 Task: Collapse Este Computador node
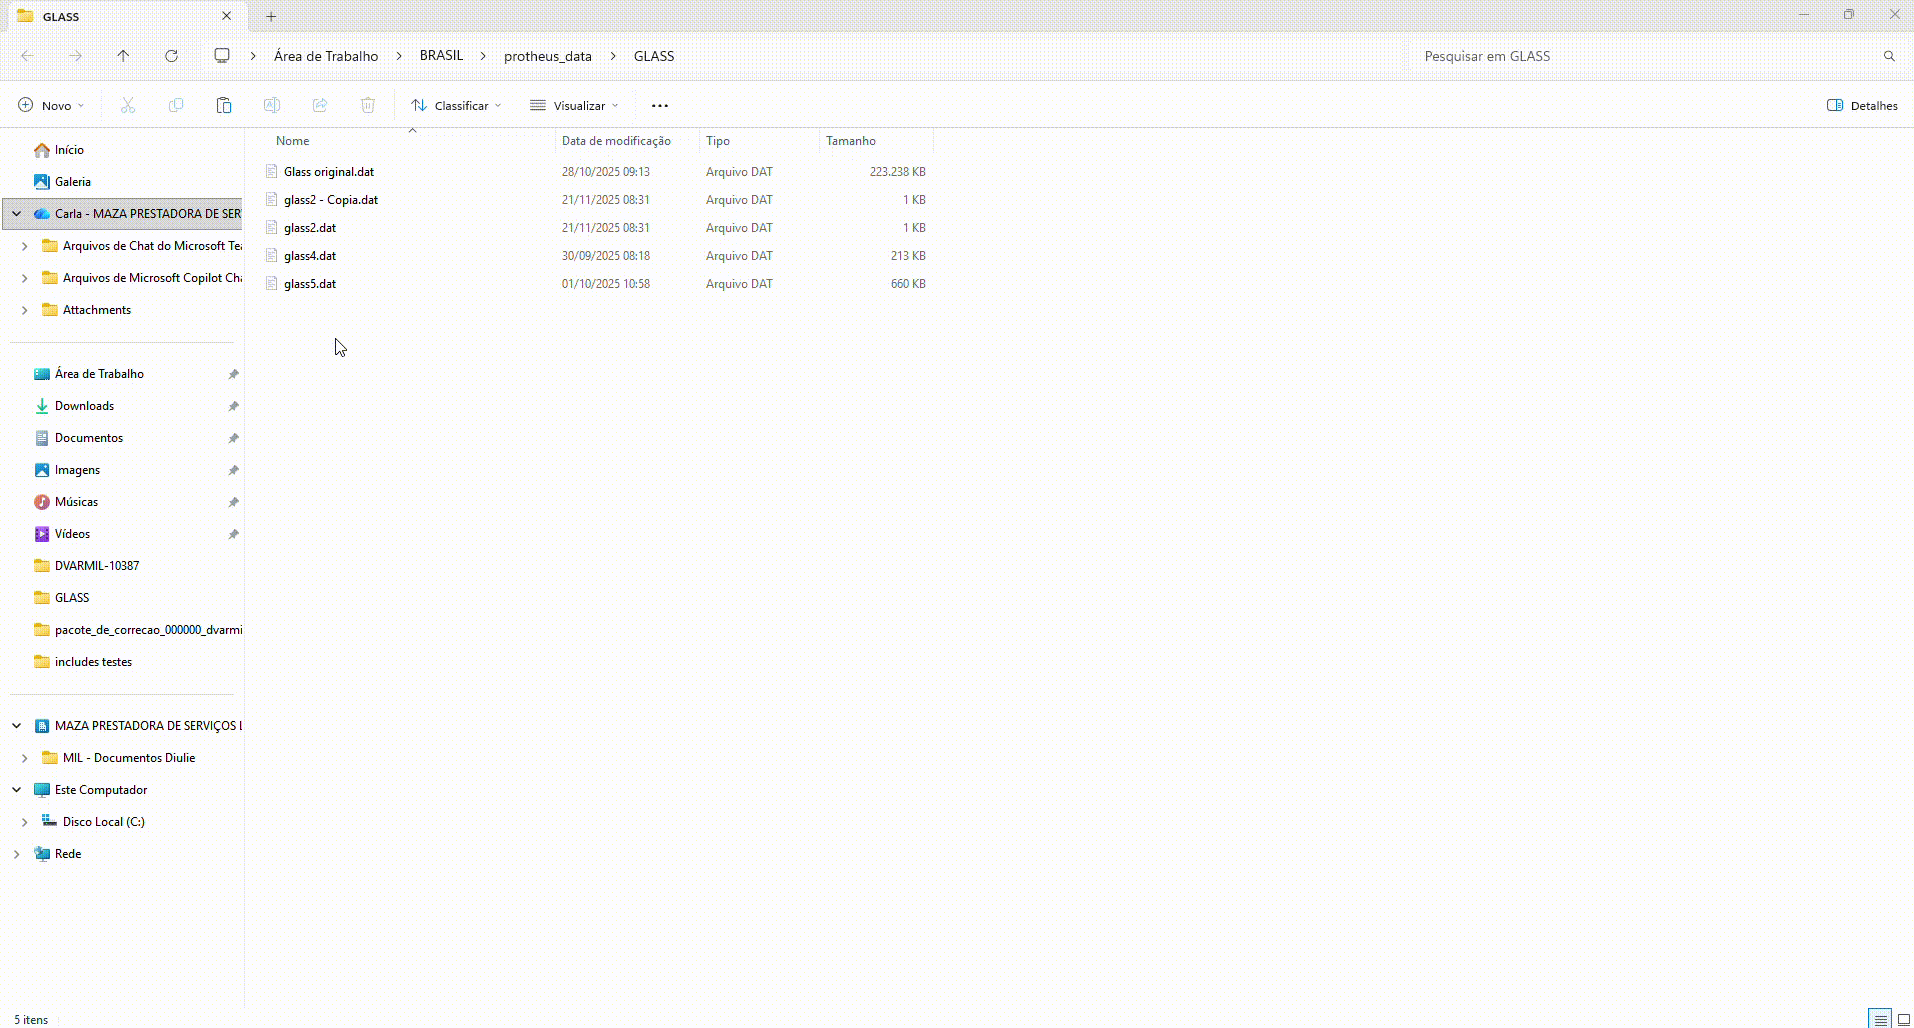pos(17,789)
